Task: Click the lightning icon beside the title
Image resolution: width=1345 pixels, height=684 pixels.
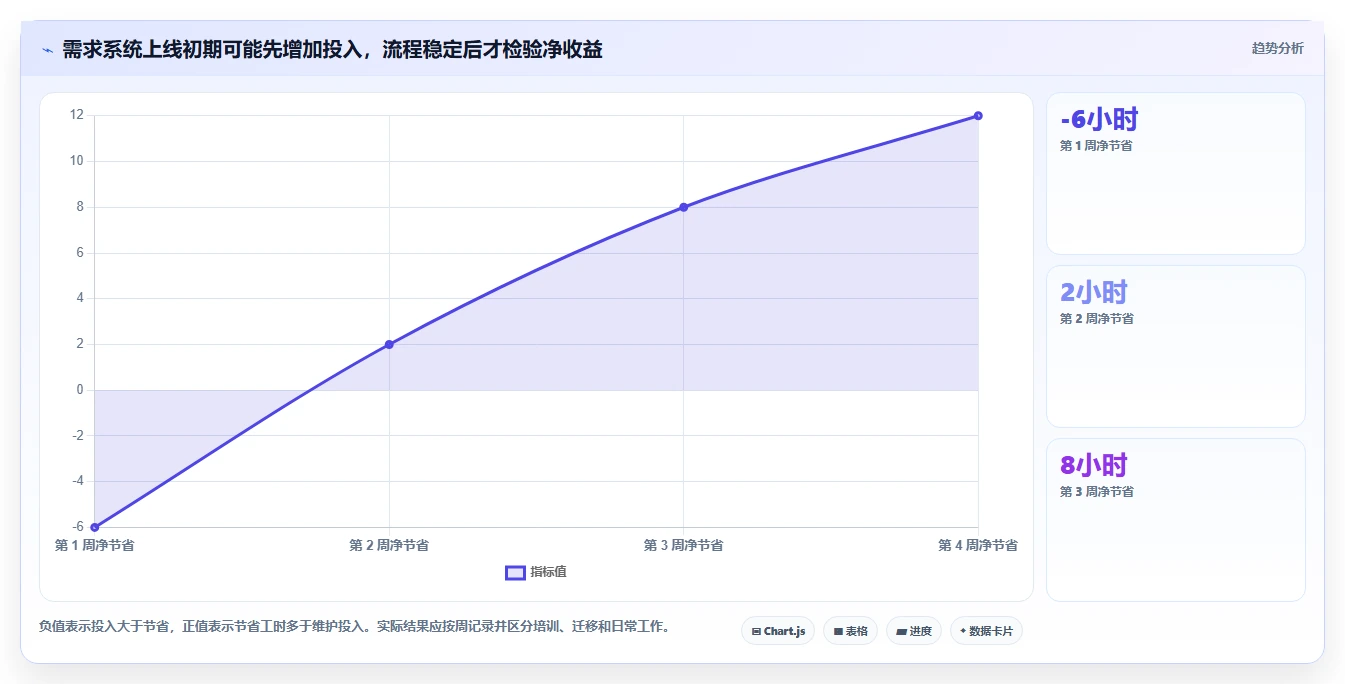Action: tap(47, 49)
